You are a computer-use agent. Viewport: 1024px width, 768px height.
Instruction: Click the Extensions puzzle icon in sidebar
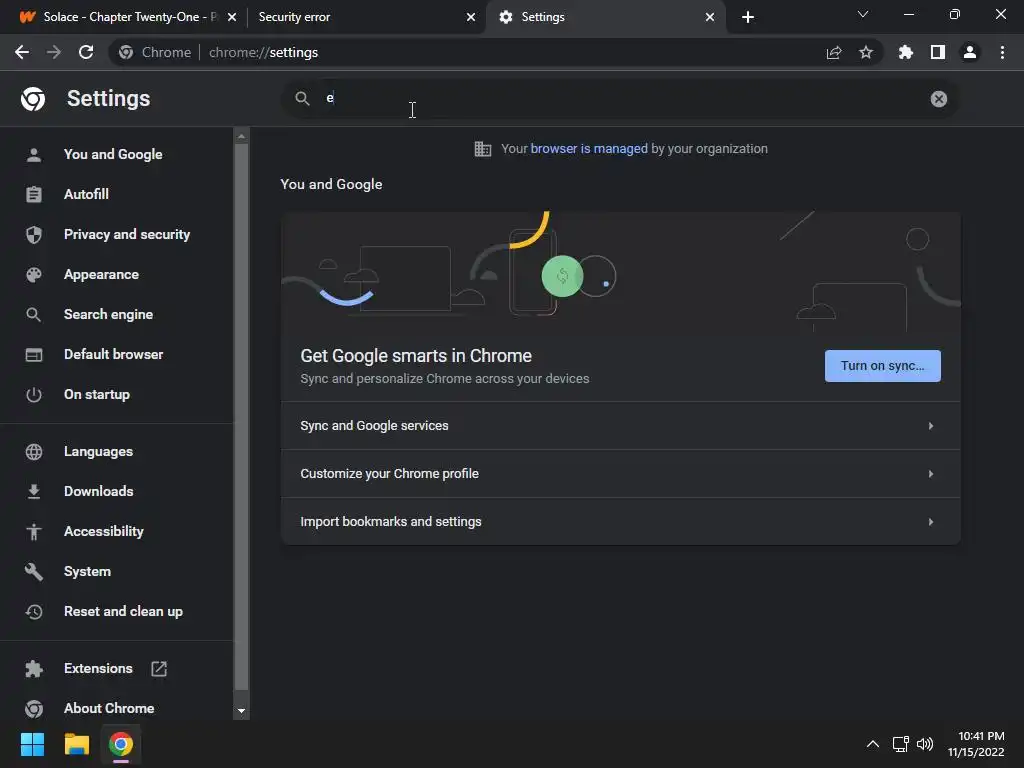click(34, 669)
